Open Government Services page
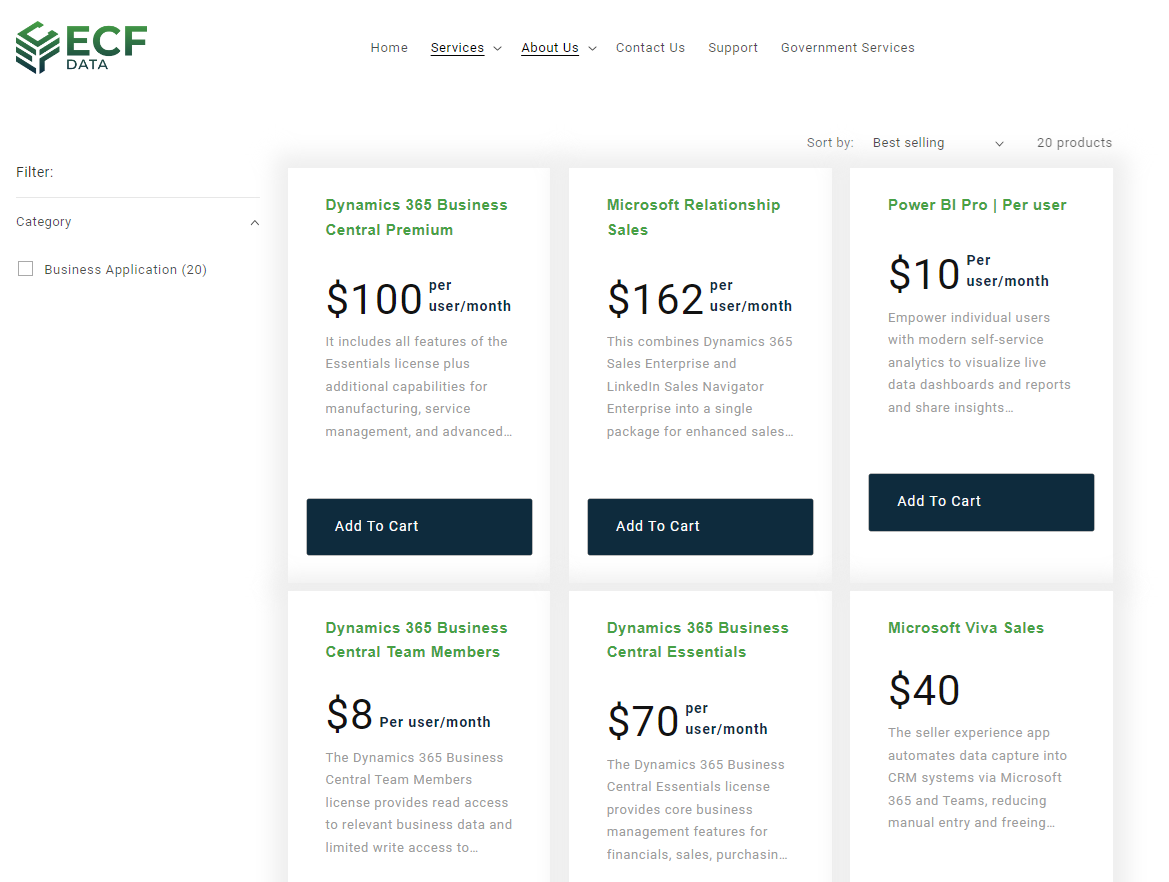 pos(847,48)
